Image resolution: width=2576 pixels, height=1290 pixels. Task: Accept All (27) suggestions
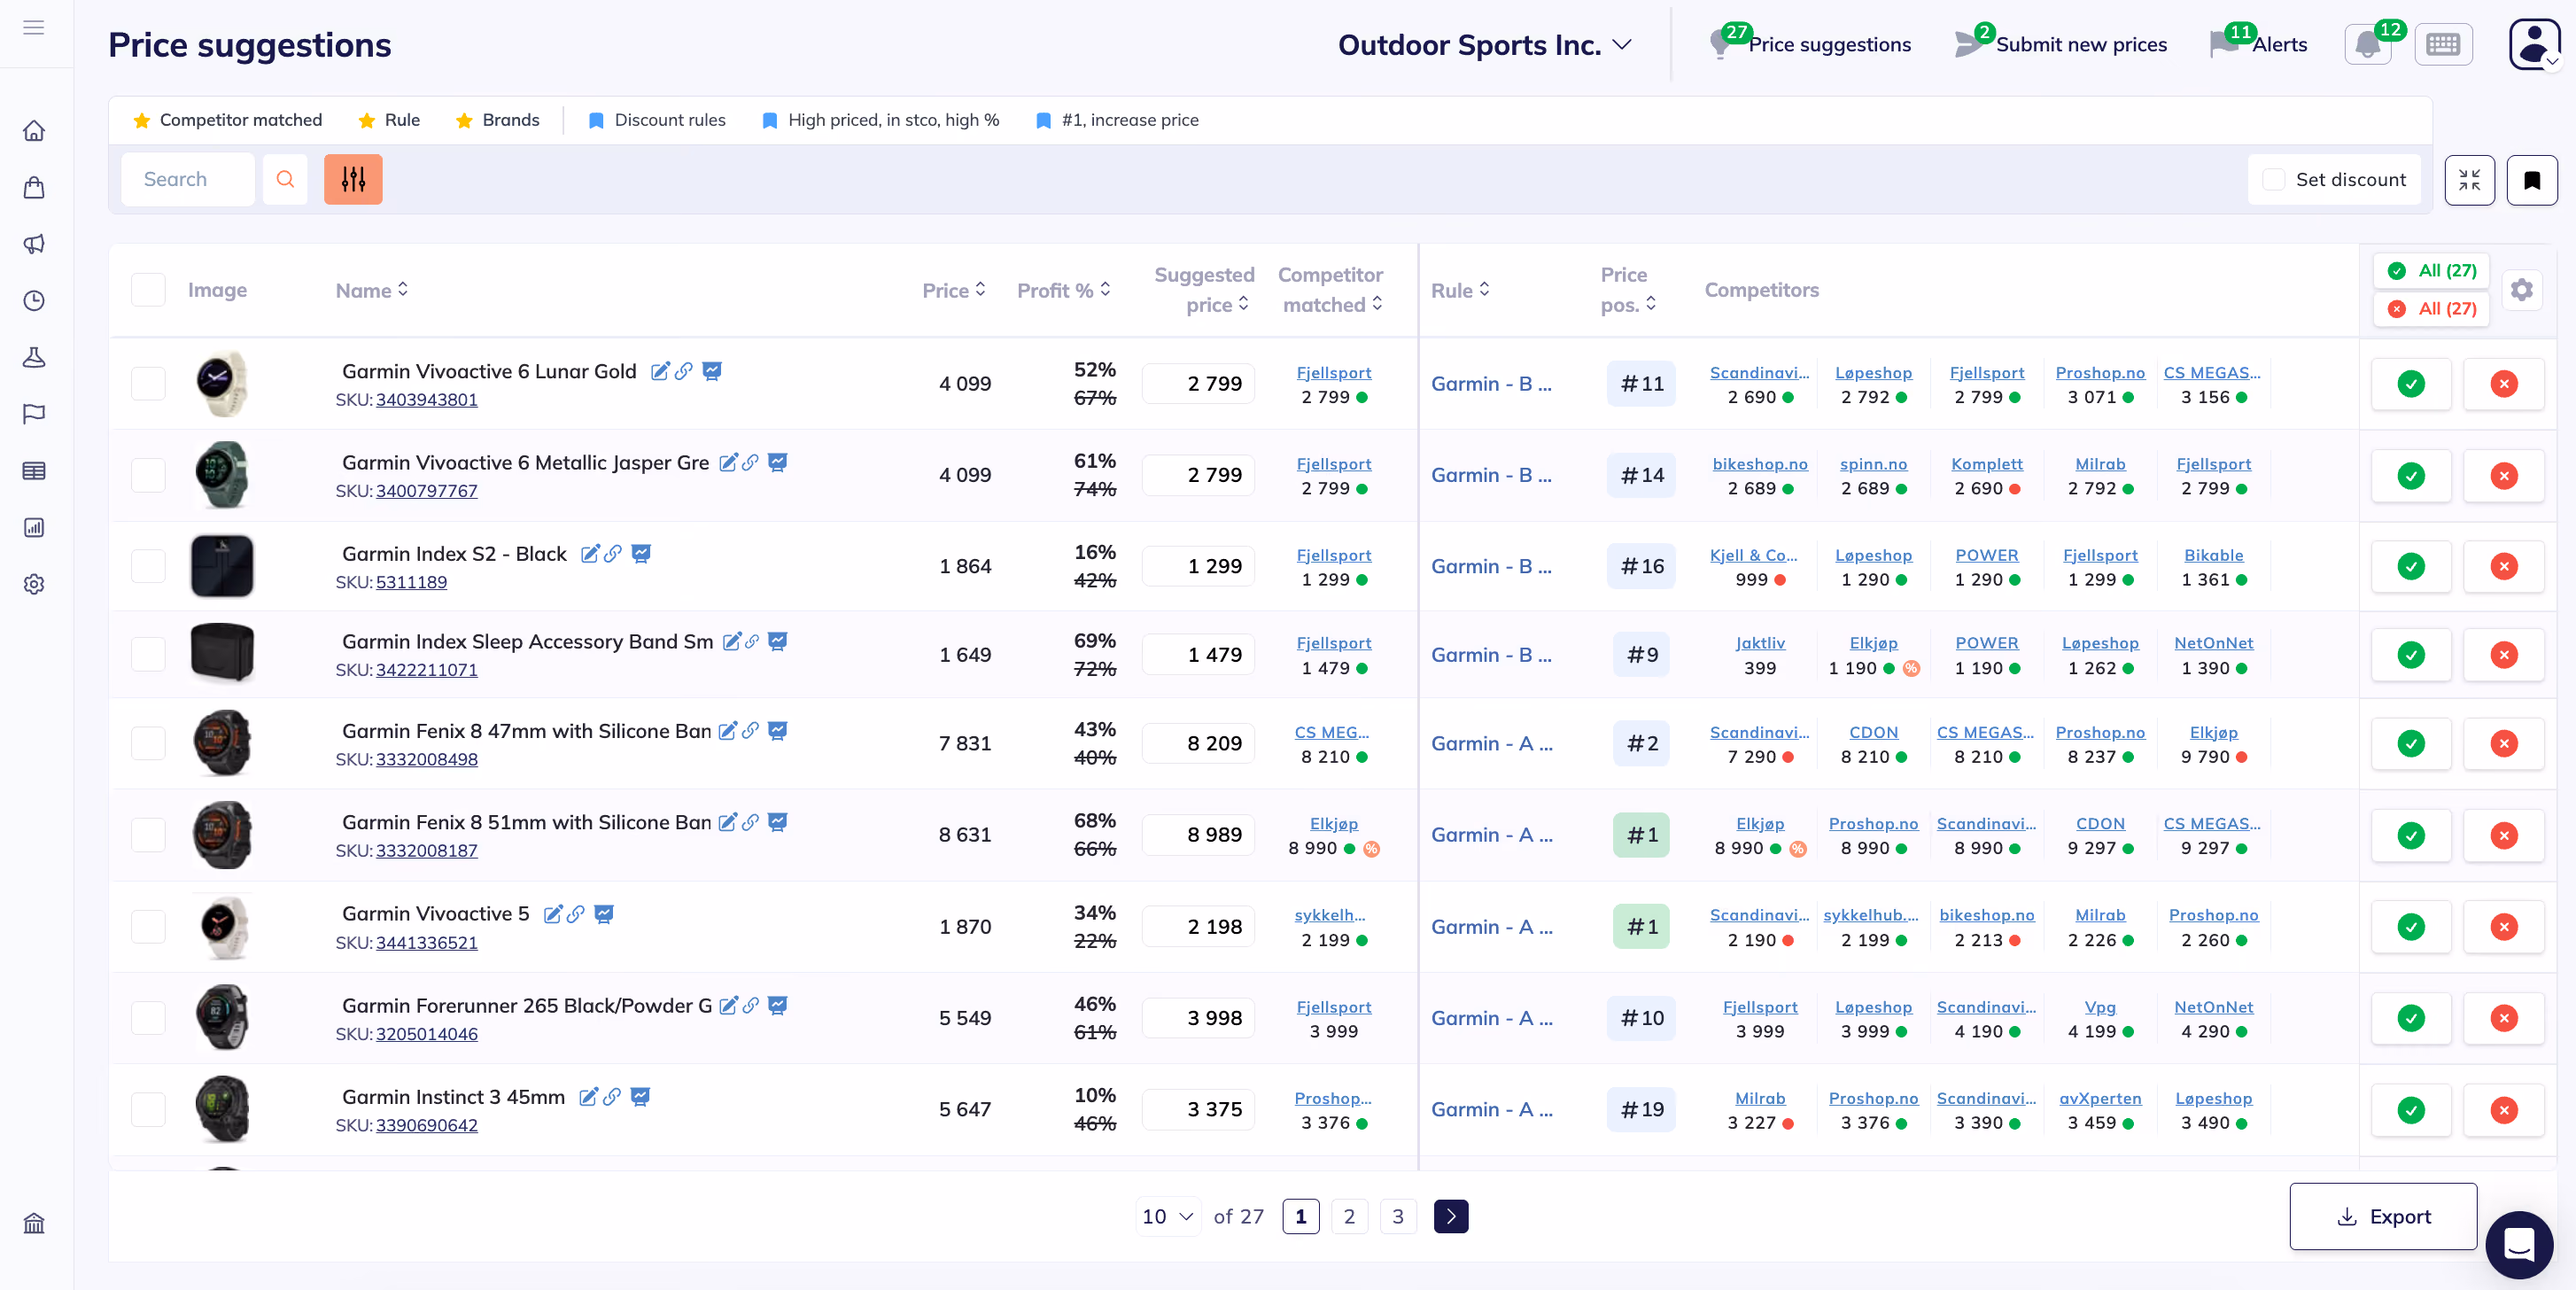(x=2431, y=271)
